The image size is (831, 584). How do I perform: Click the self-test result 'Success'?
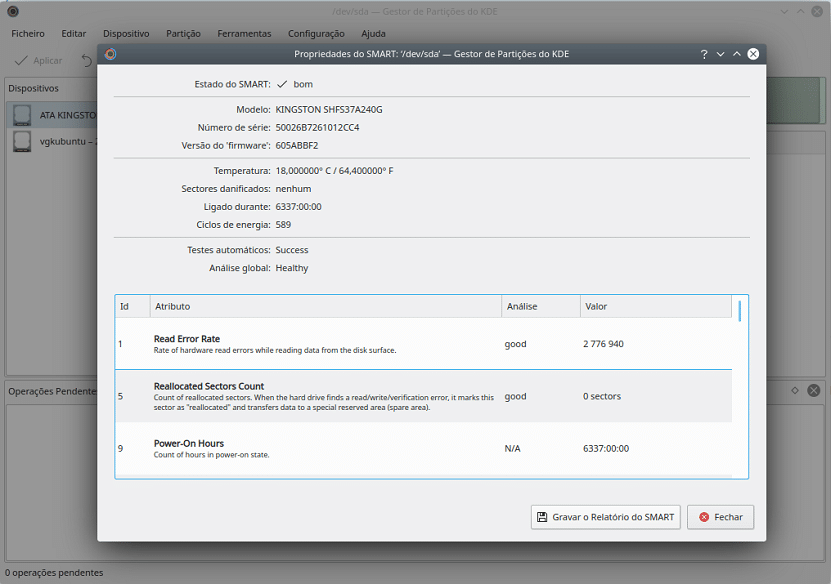[291, 250]
